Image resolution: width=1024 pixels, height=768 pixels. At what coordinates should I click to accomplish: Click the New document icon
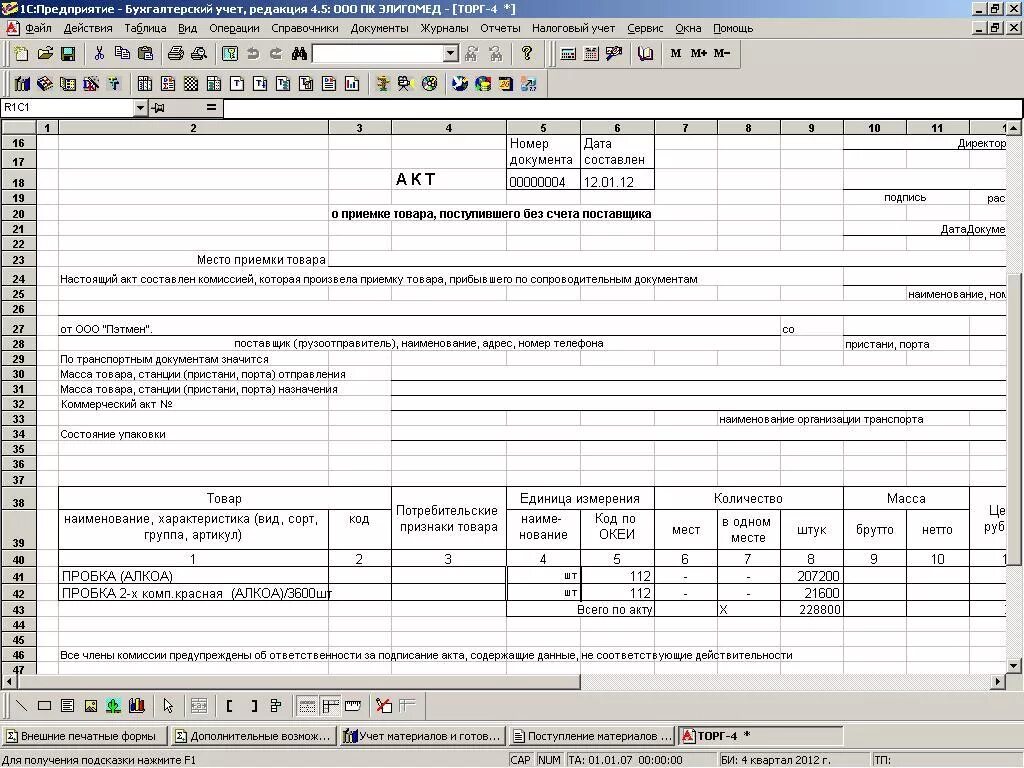pos(22,54)
